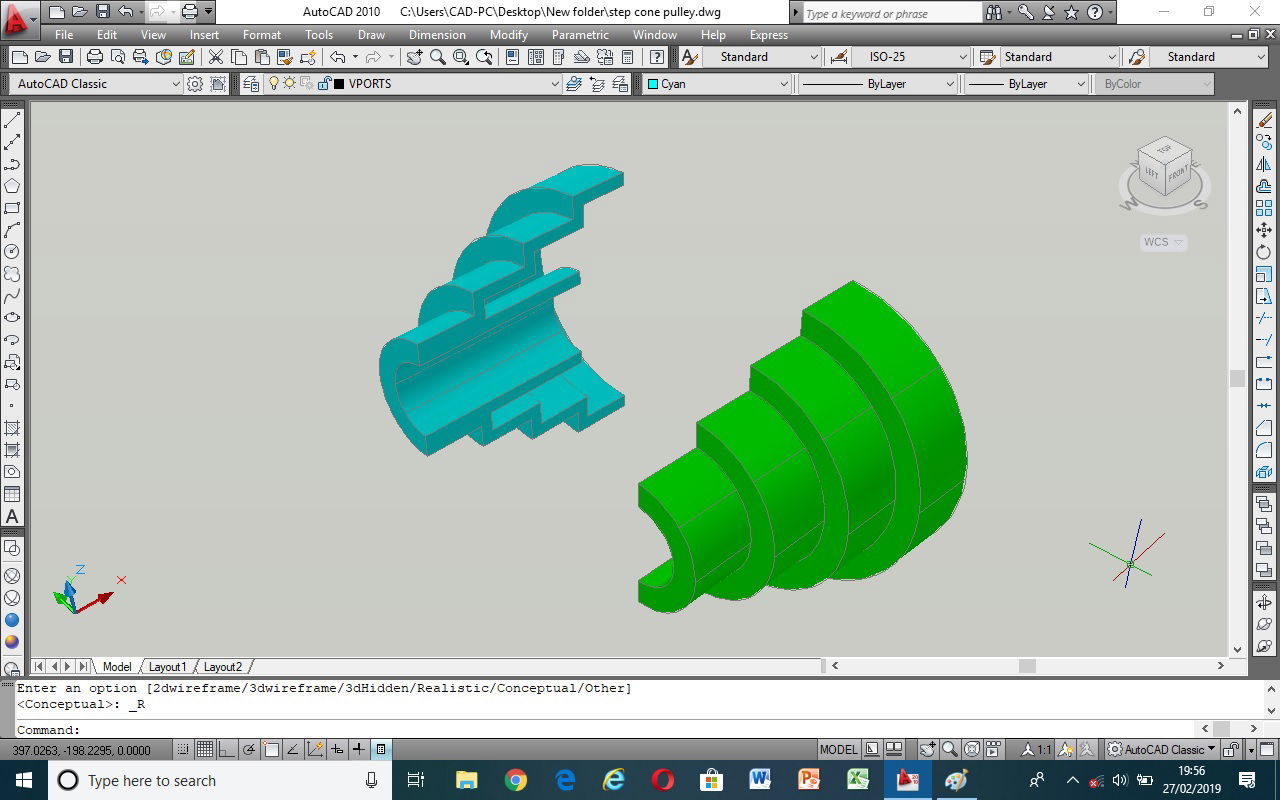Click the Undo arrow in the toolbar

tap(337, 57)
